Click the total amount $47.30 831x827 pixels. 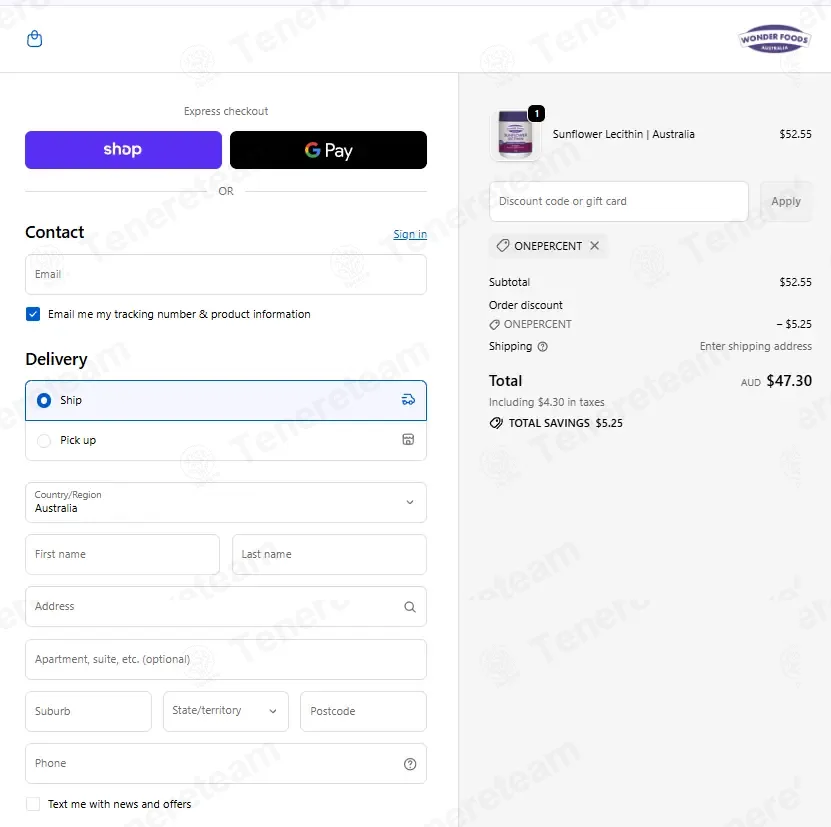tap(789, 381)
